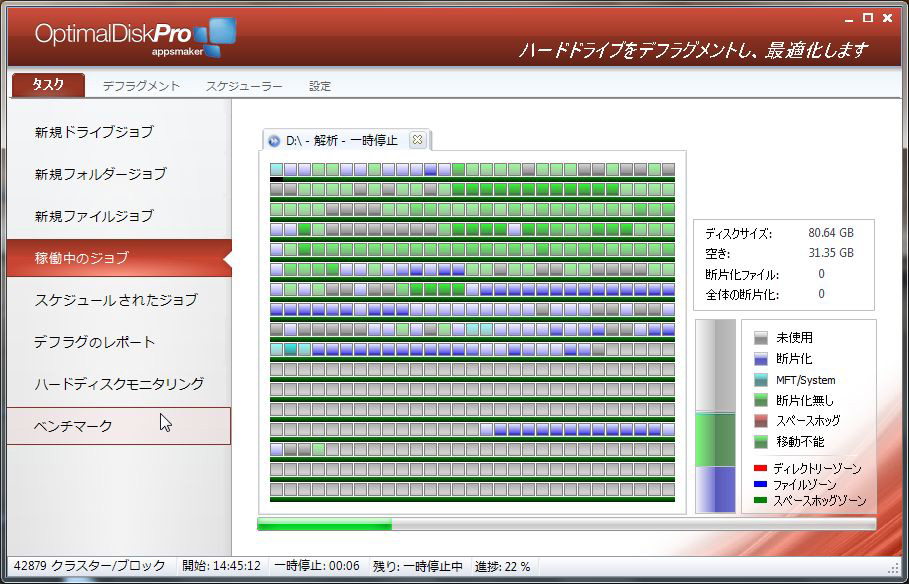Maximize the OptimalDisk Pro window

(868, 18)
